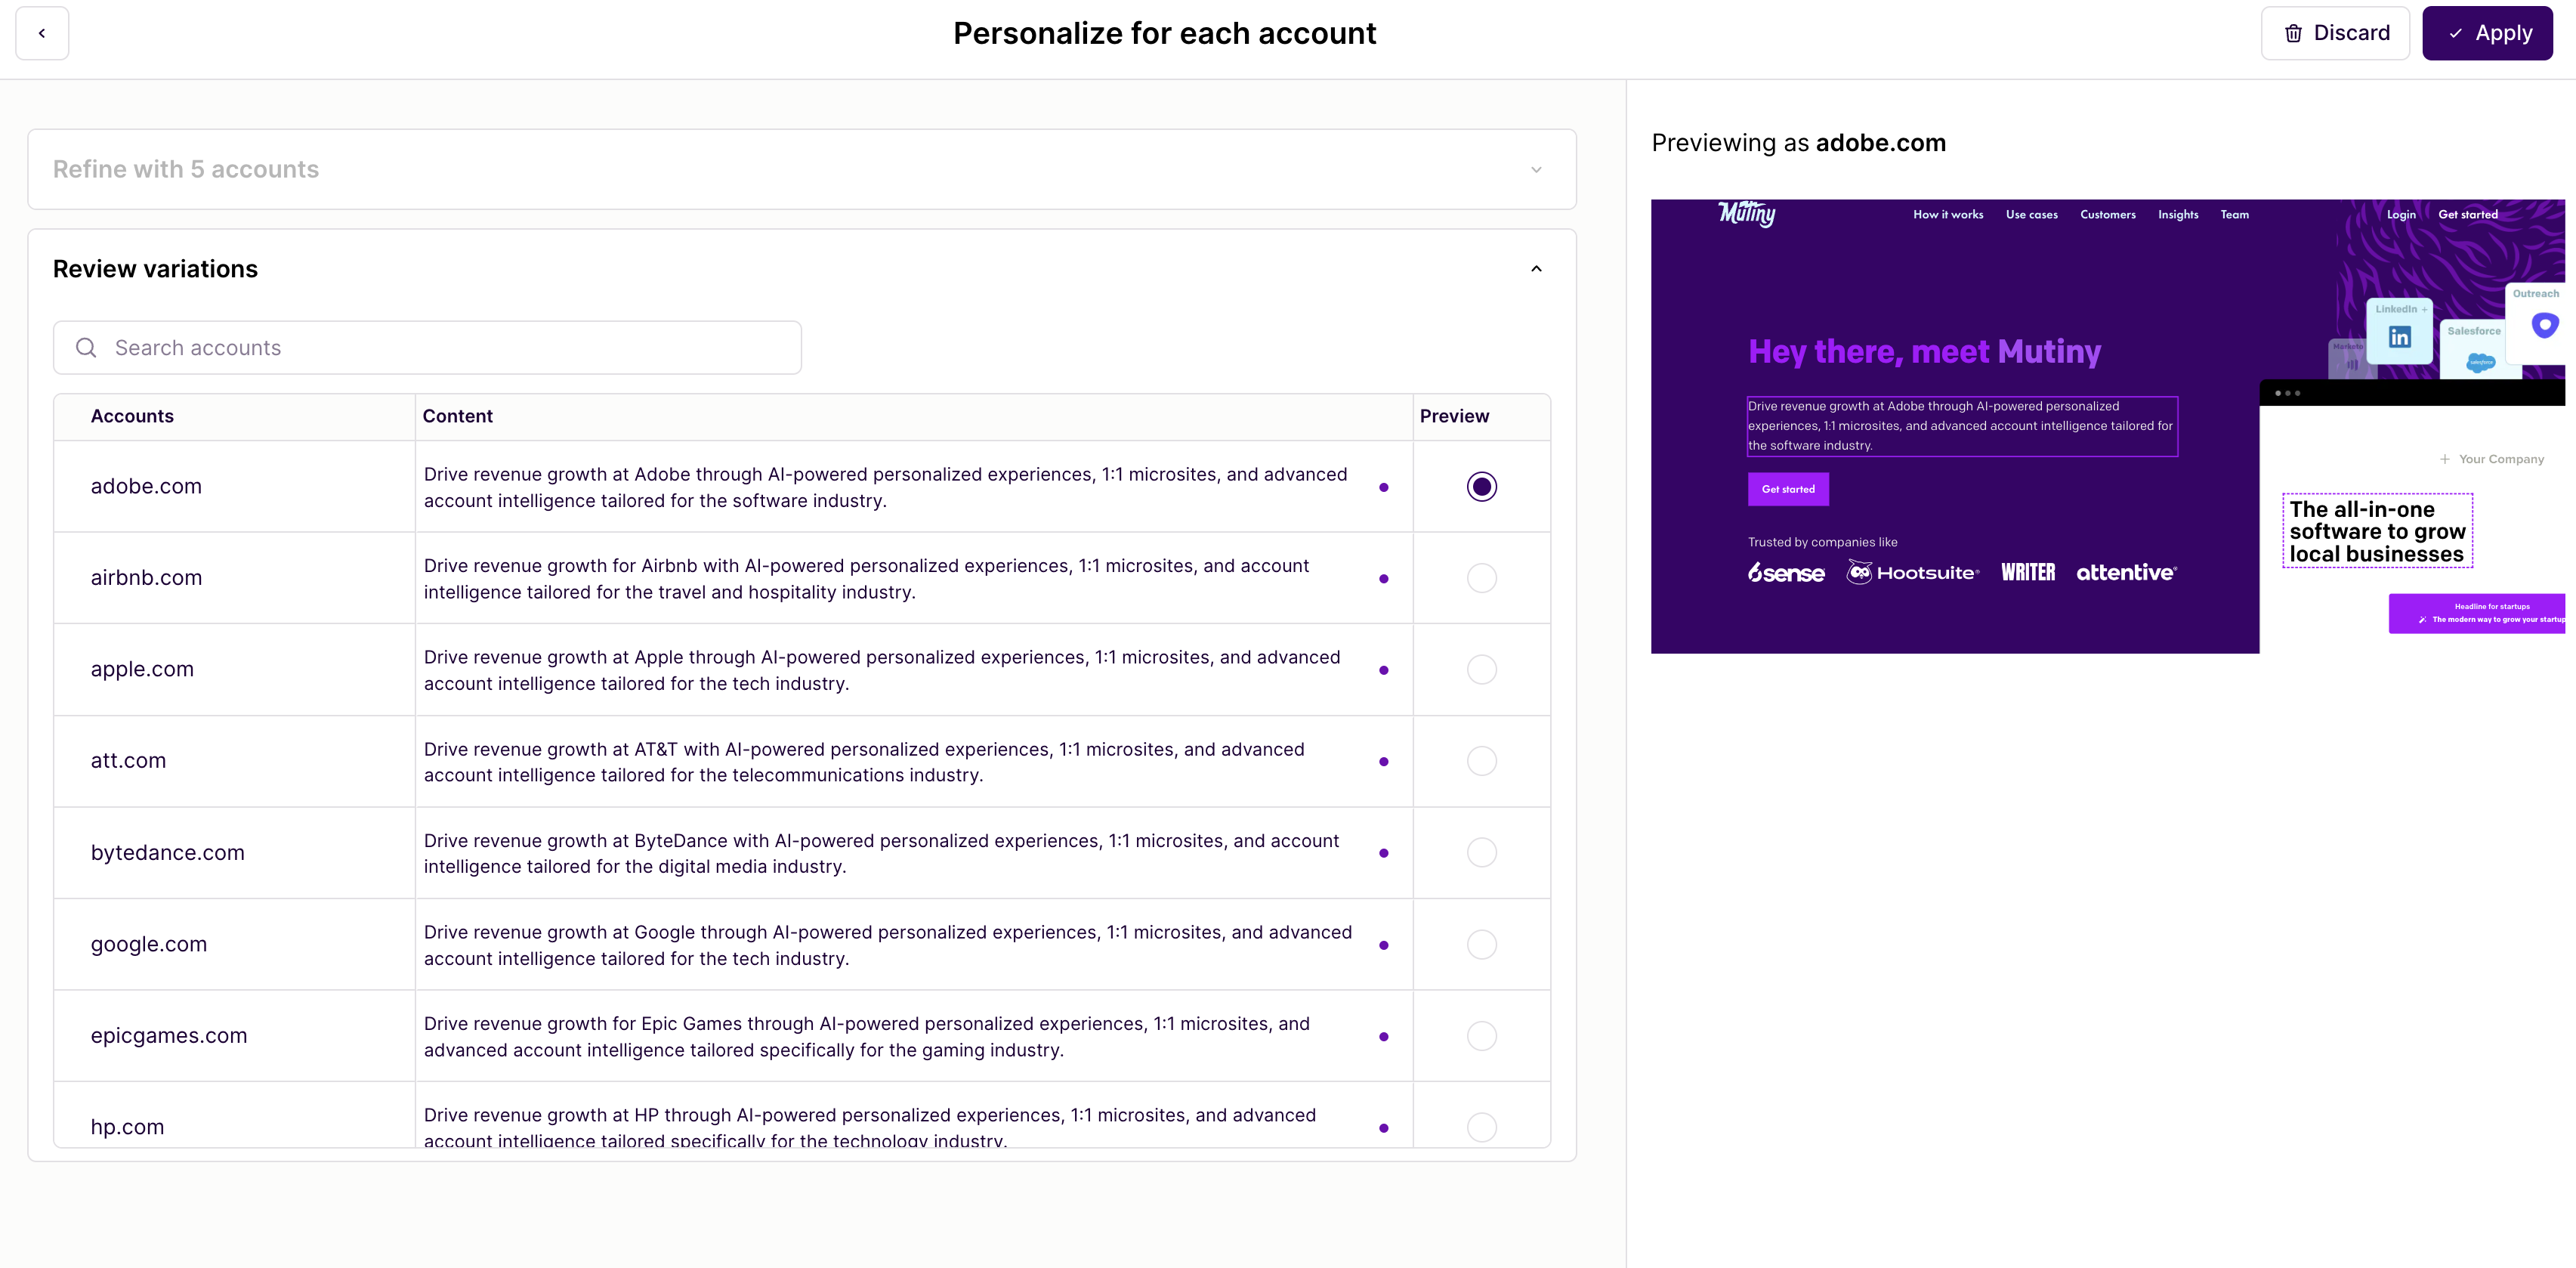
Task: Click the purple dot in google.com row
Action: point(1383,945)
